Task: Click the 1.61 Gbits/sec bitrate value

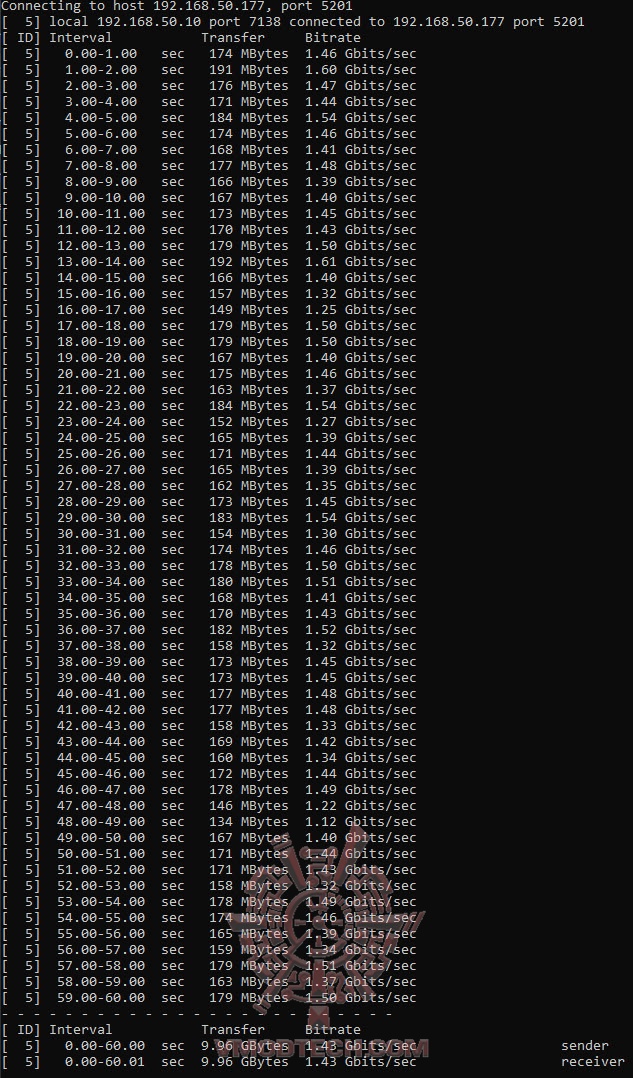Action: click(x=361, y=261)
